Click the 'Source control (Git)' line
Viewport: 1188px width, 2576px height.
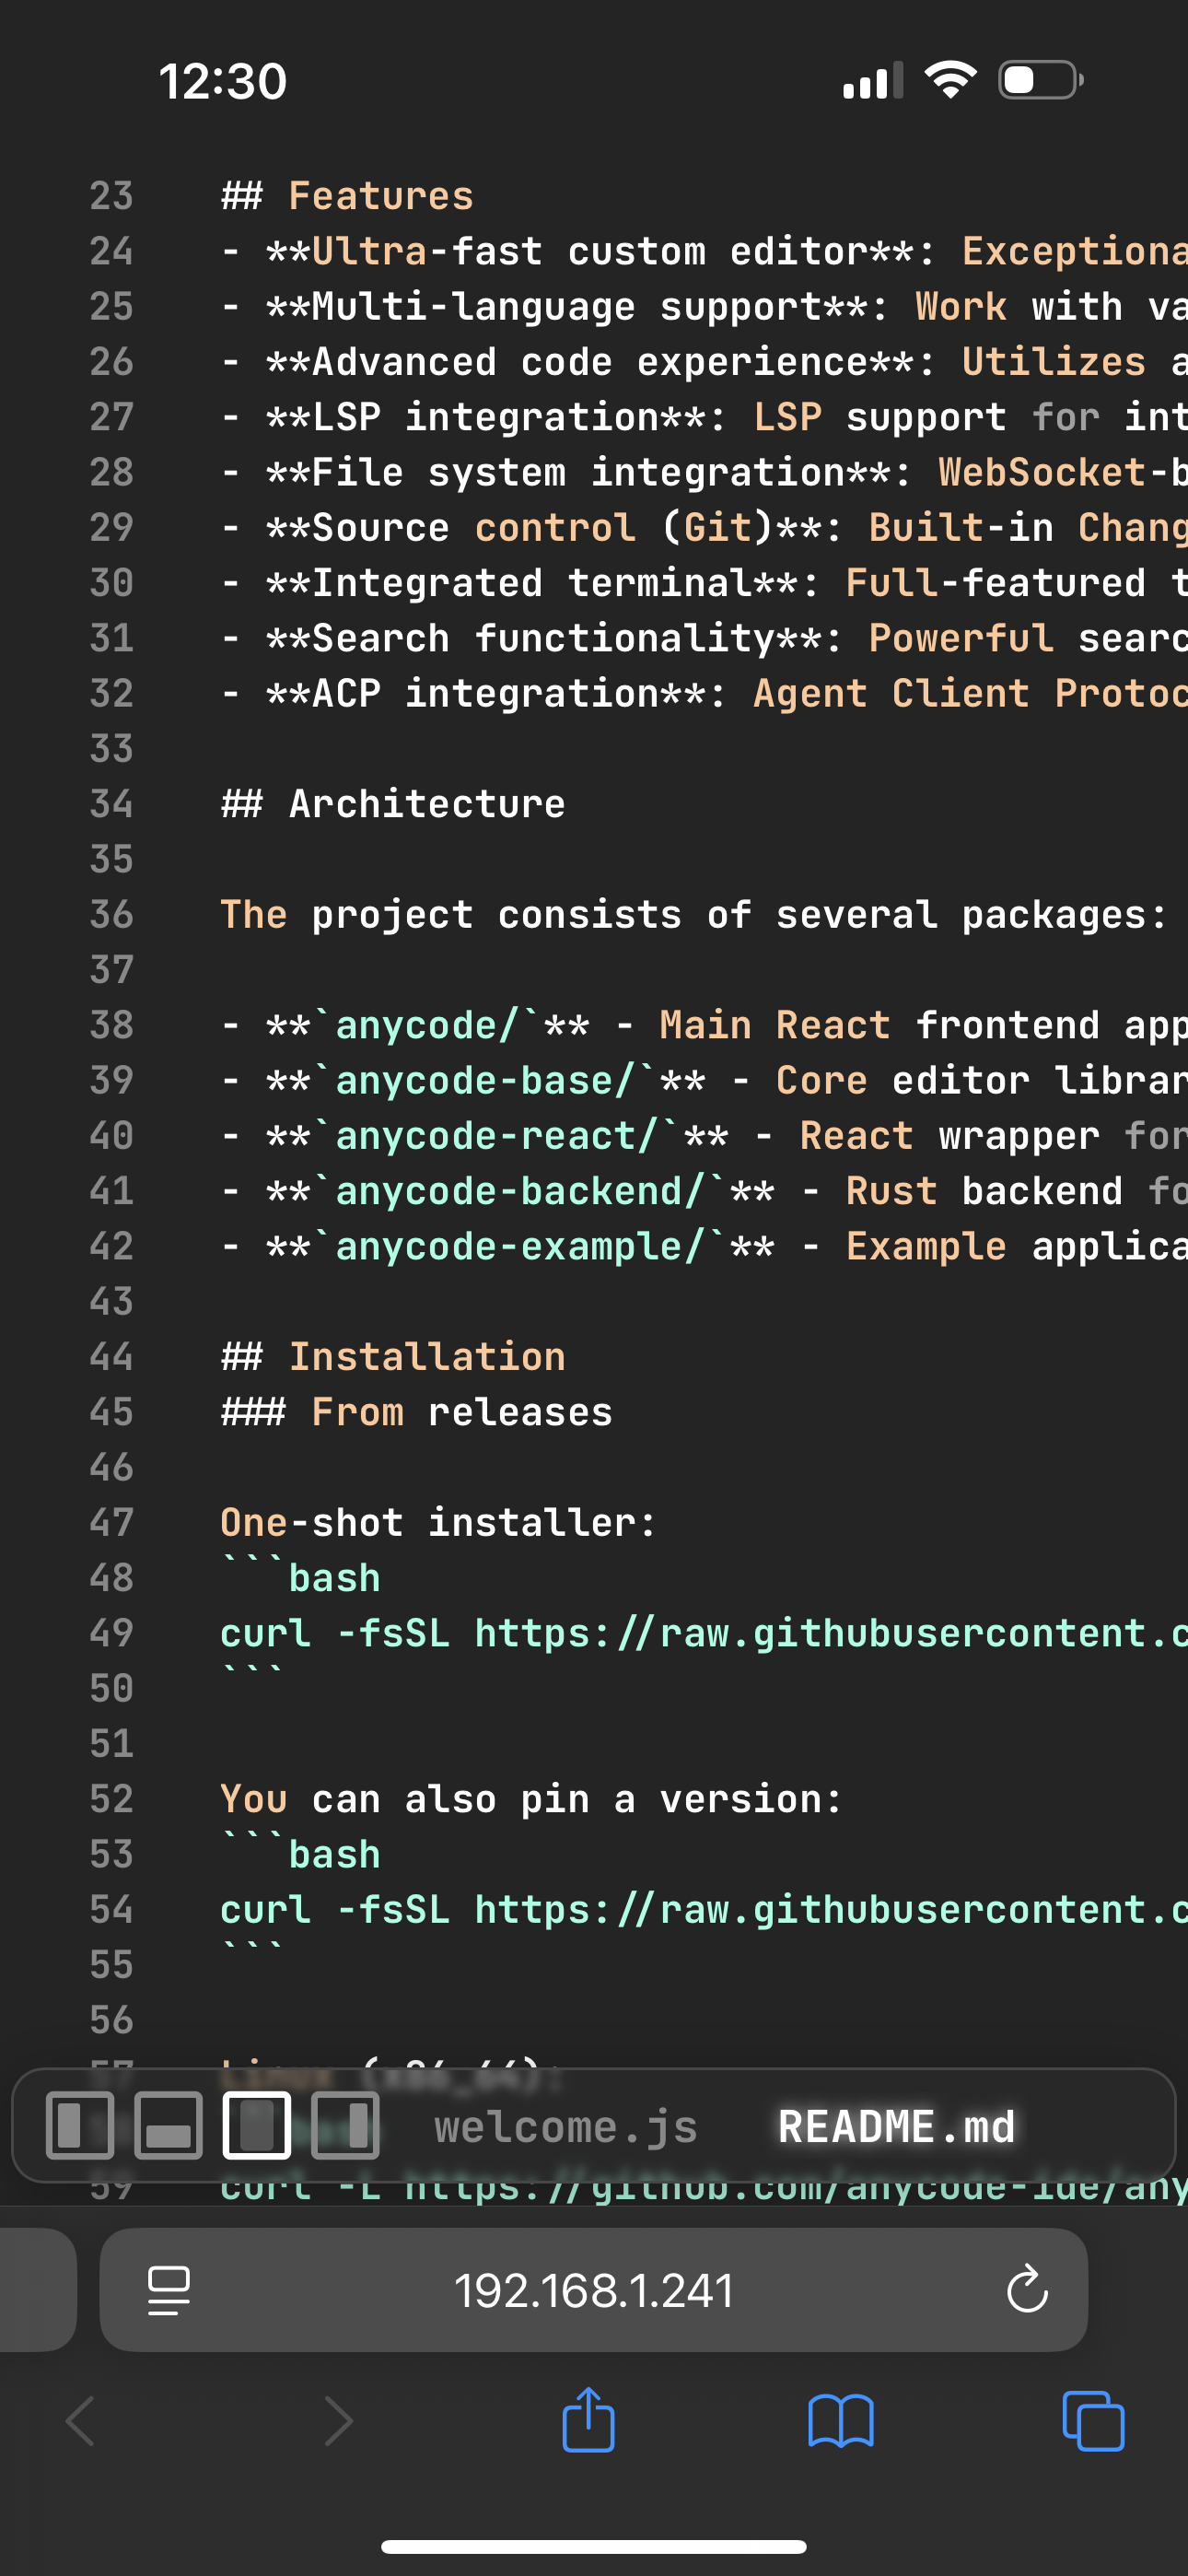[704, 527]
